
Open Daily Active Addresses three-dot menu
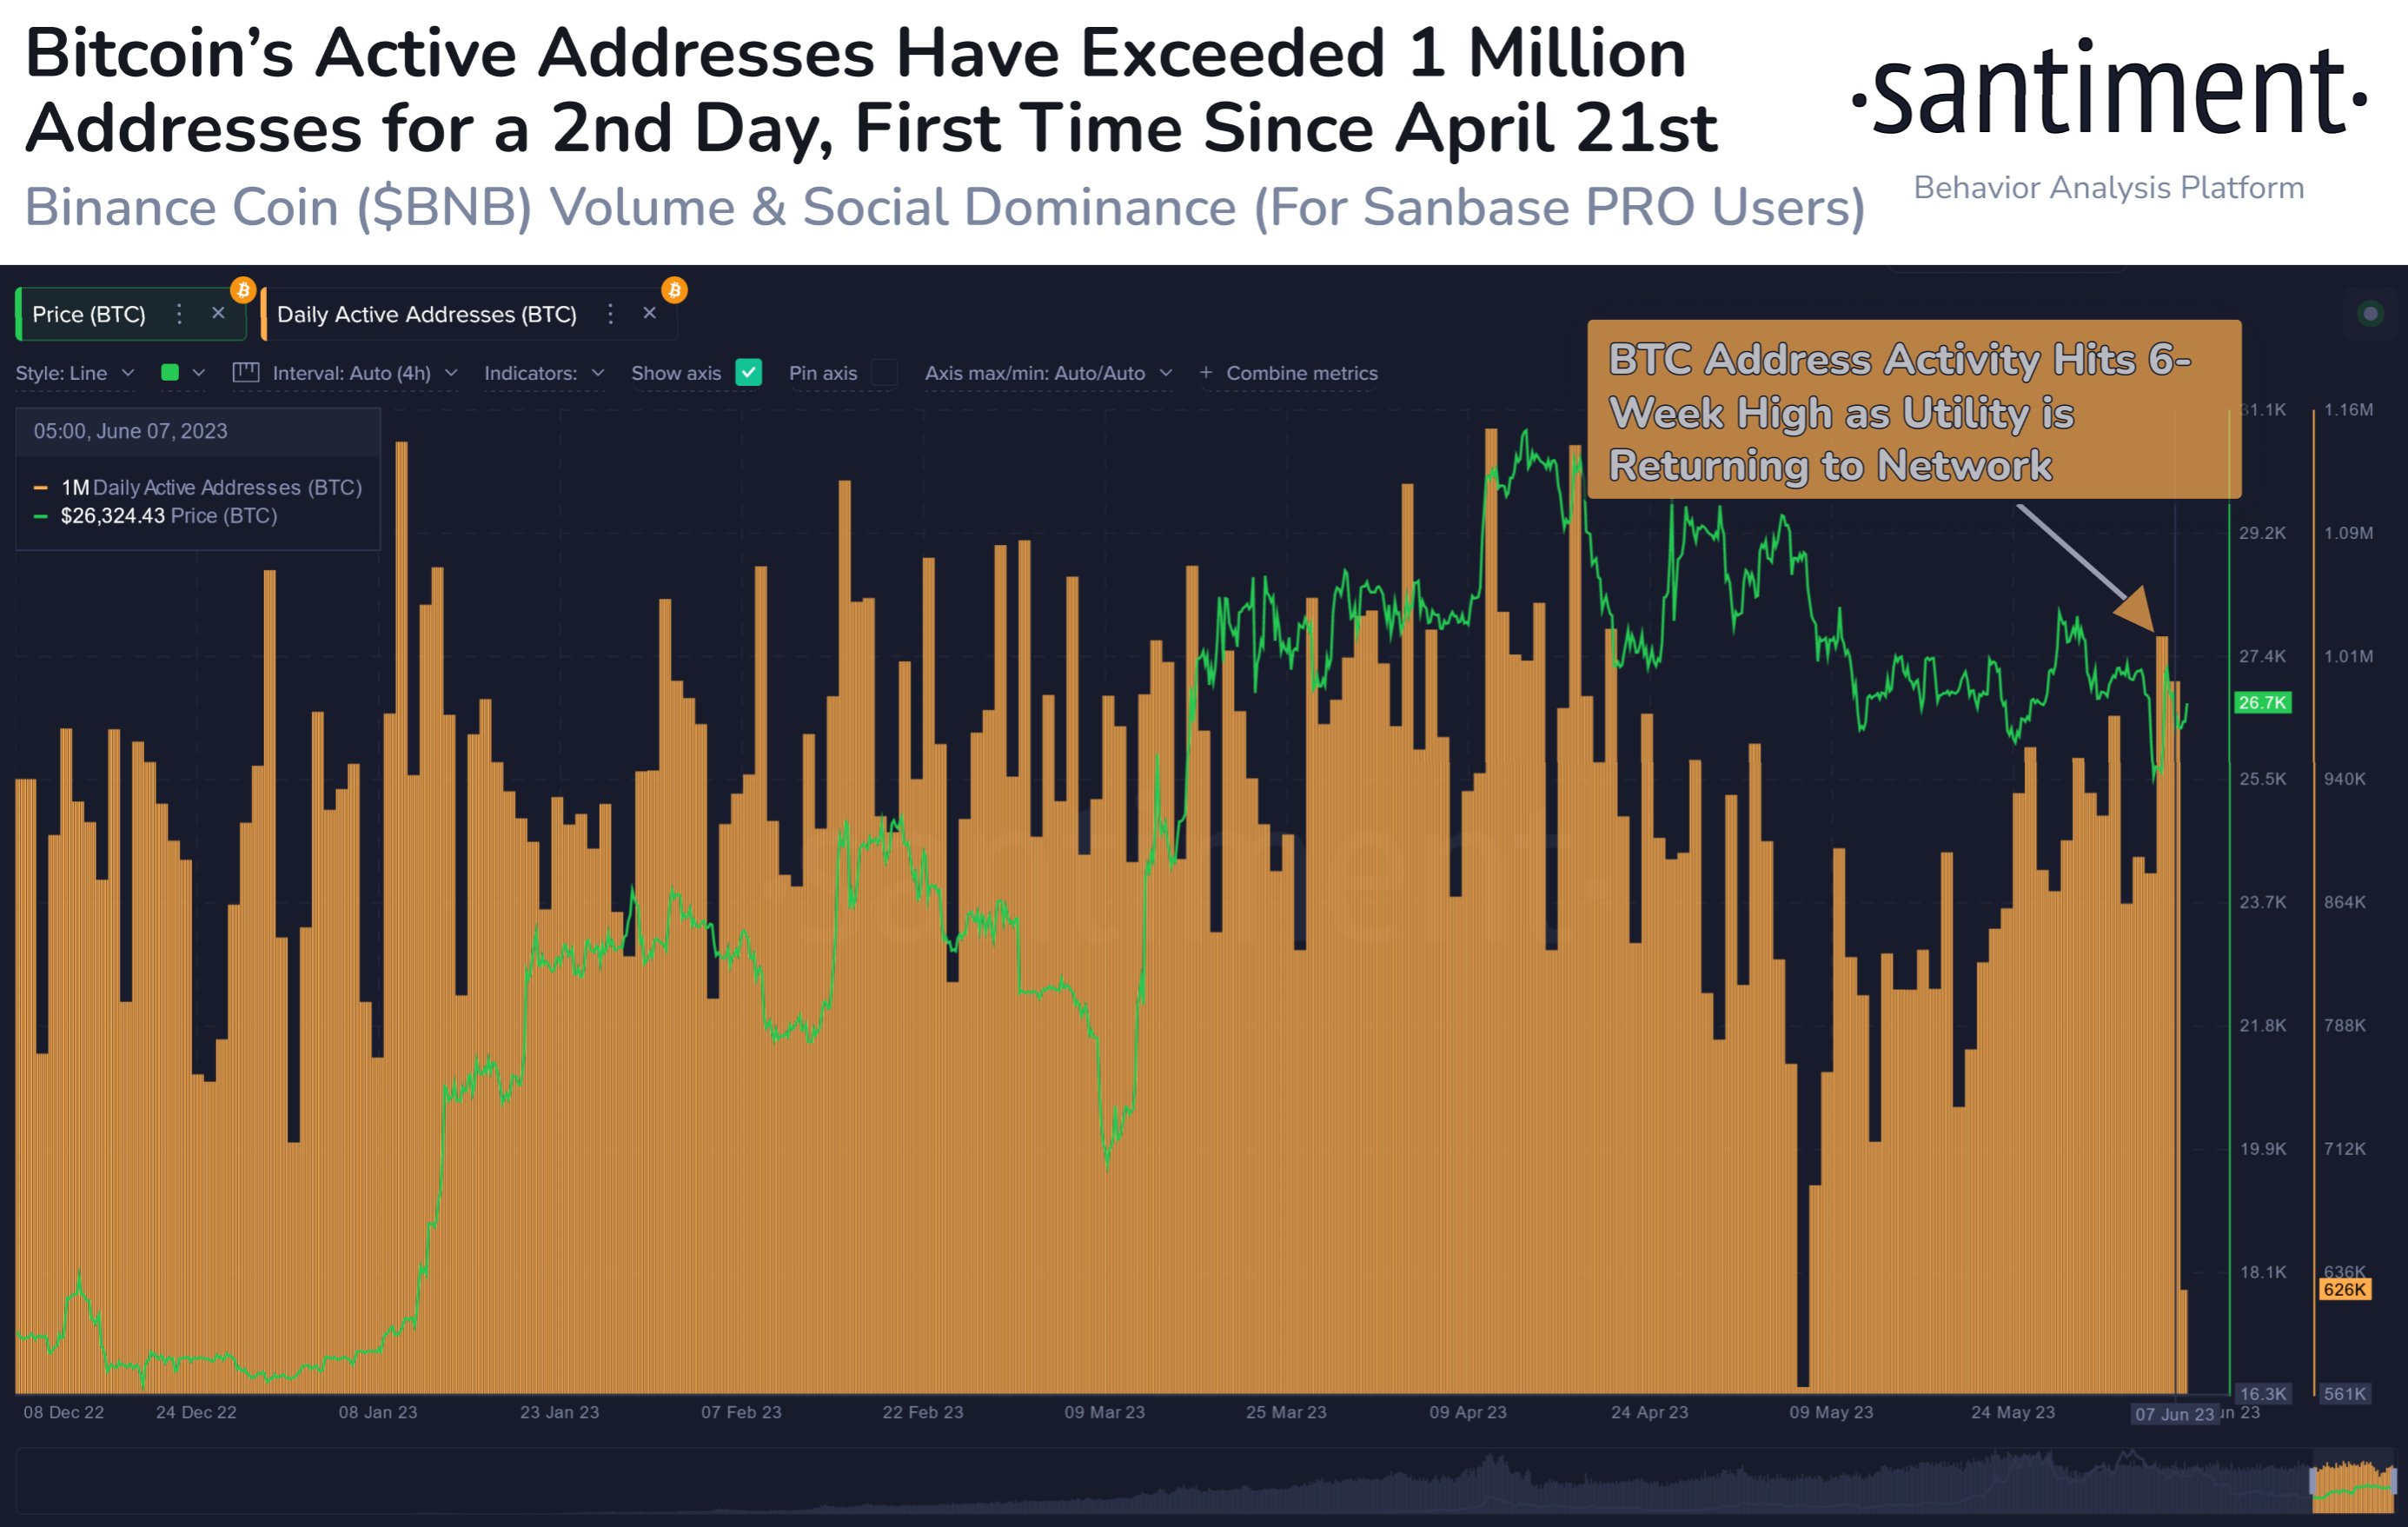pyautogui.click(x=610, y=314)
